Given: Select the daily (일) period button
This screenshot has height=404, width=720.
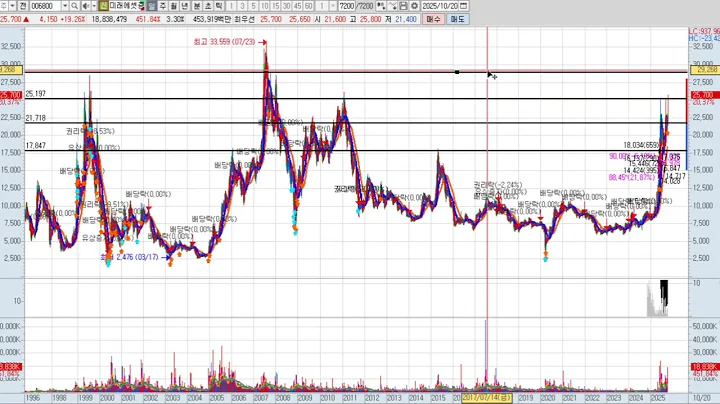Looking at the screenshot, I should [x=152, y=6].
